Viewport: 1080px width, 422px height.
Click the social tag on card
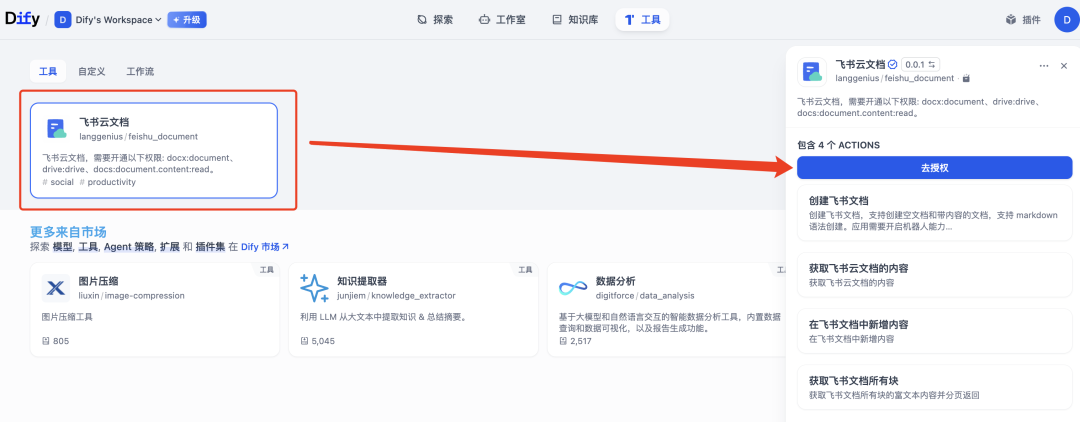[58, 182]
